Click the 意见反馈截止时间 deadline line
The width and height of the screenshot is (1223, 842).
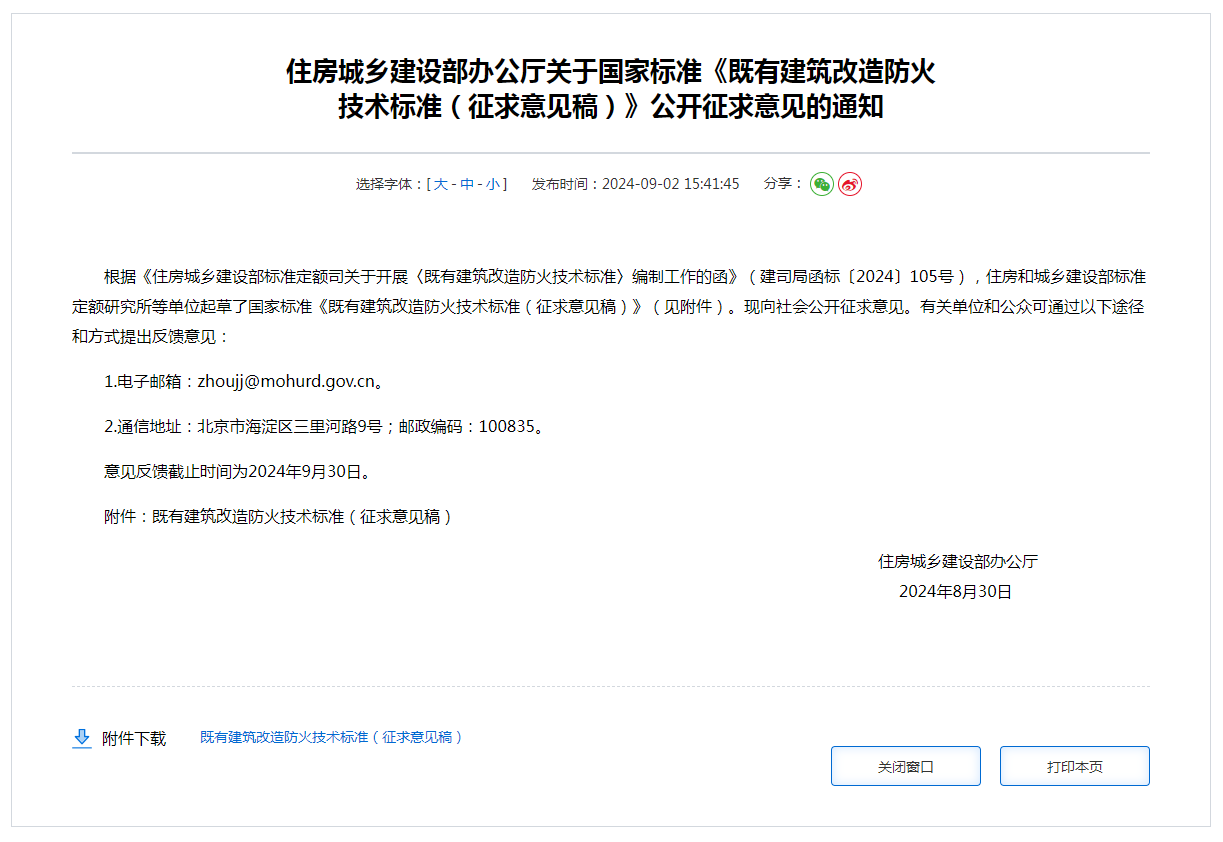(237, 471)
